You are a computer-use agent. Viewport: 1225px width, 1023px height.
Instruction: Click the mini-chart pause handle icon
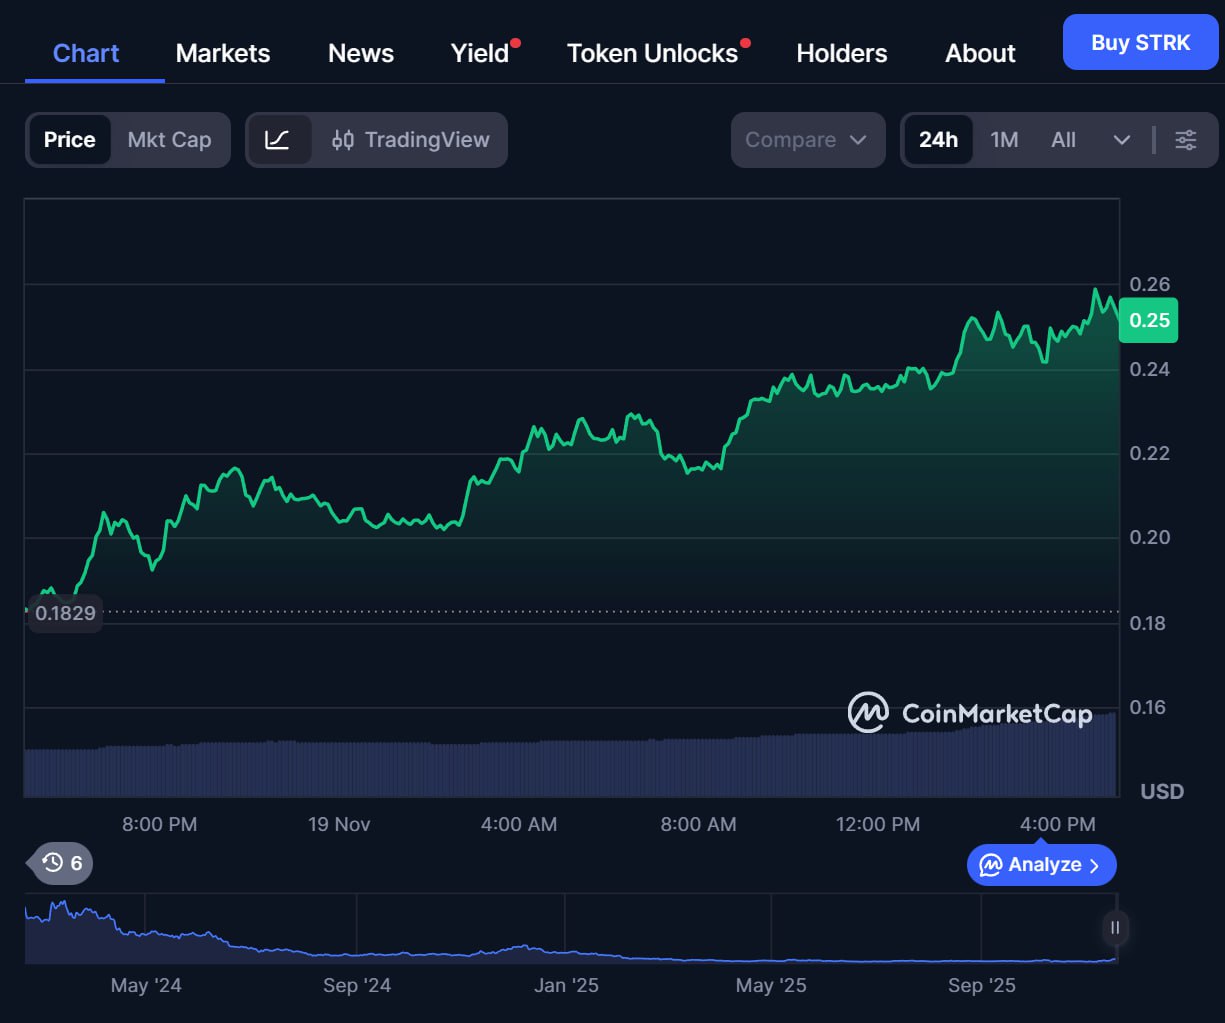[1115, 928]
